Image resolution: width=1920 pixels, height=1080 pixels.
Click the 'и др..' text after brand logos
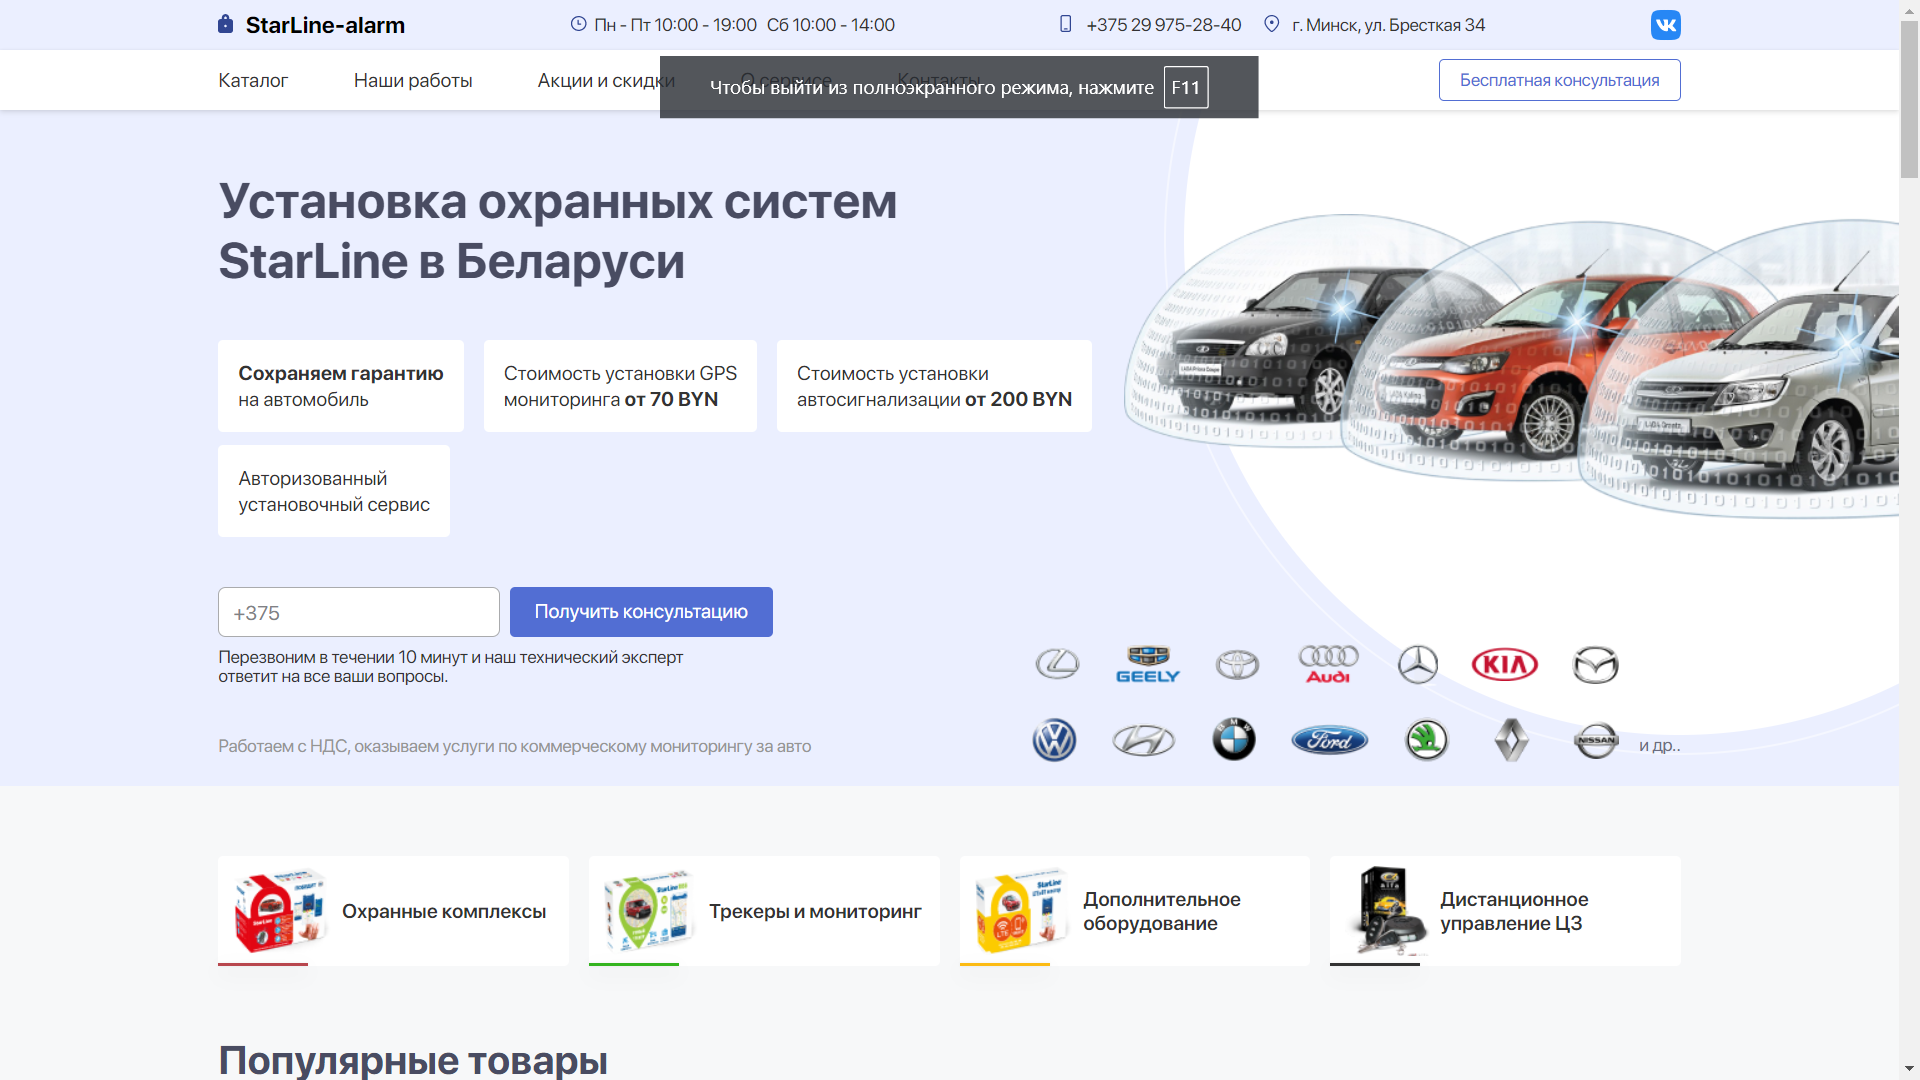[1659, 745]
